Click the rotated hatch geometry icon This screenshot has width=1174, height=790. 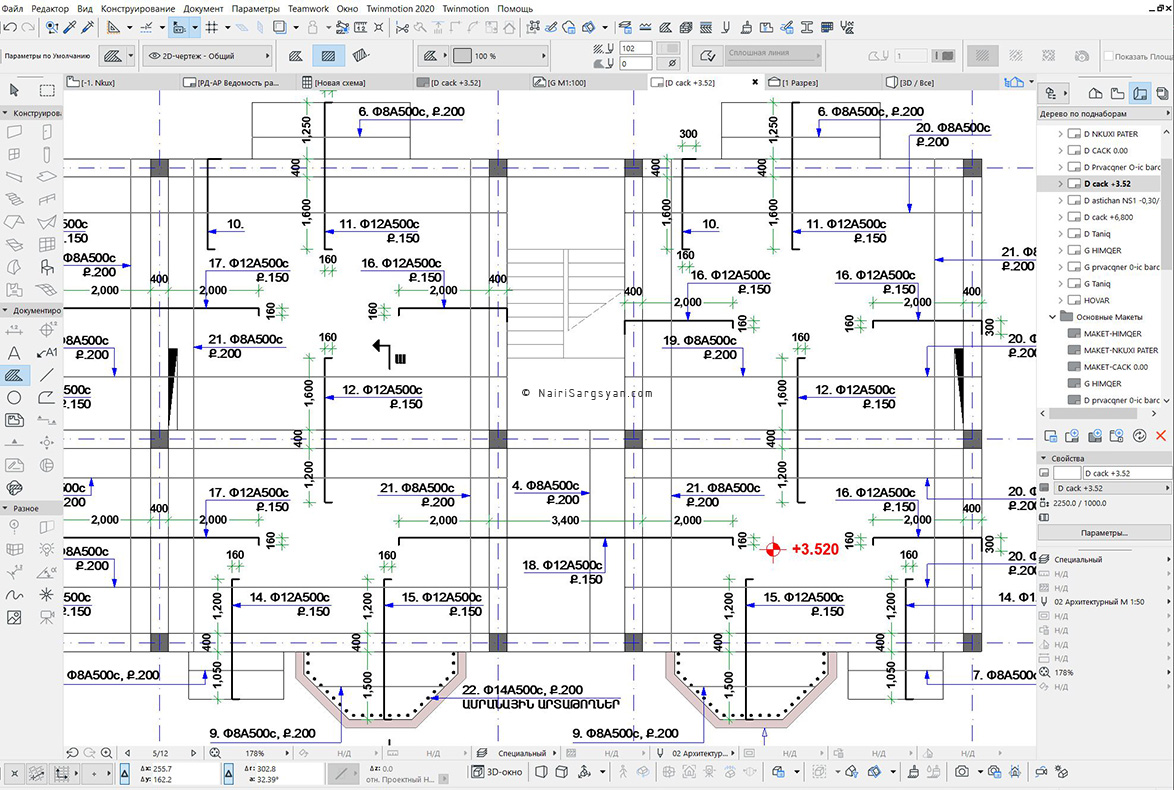tap(360, 56)
